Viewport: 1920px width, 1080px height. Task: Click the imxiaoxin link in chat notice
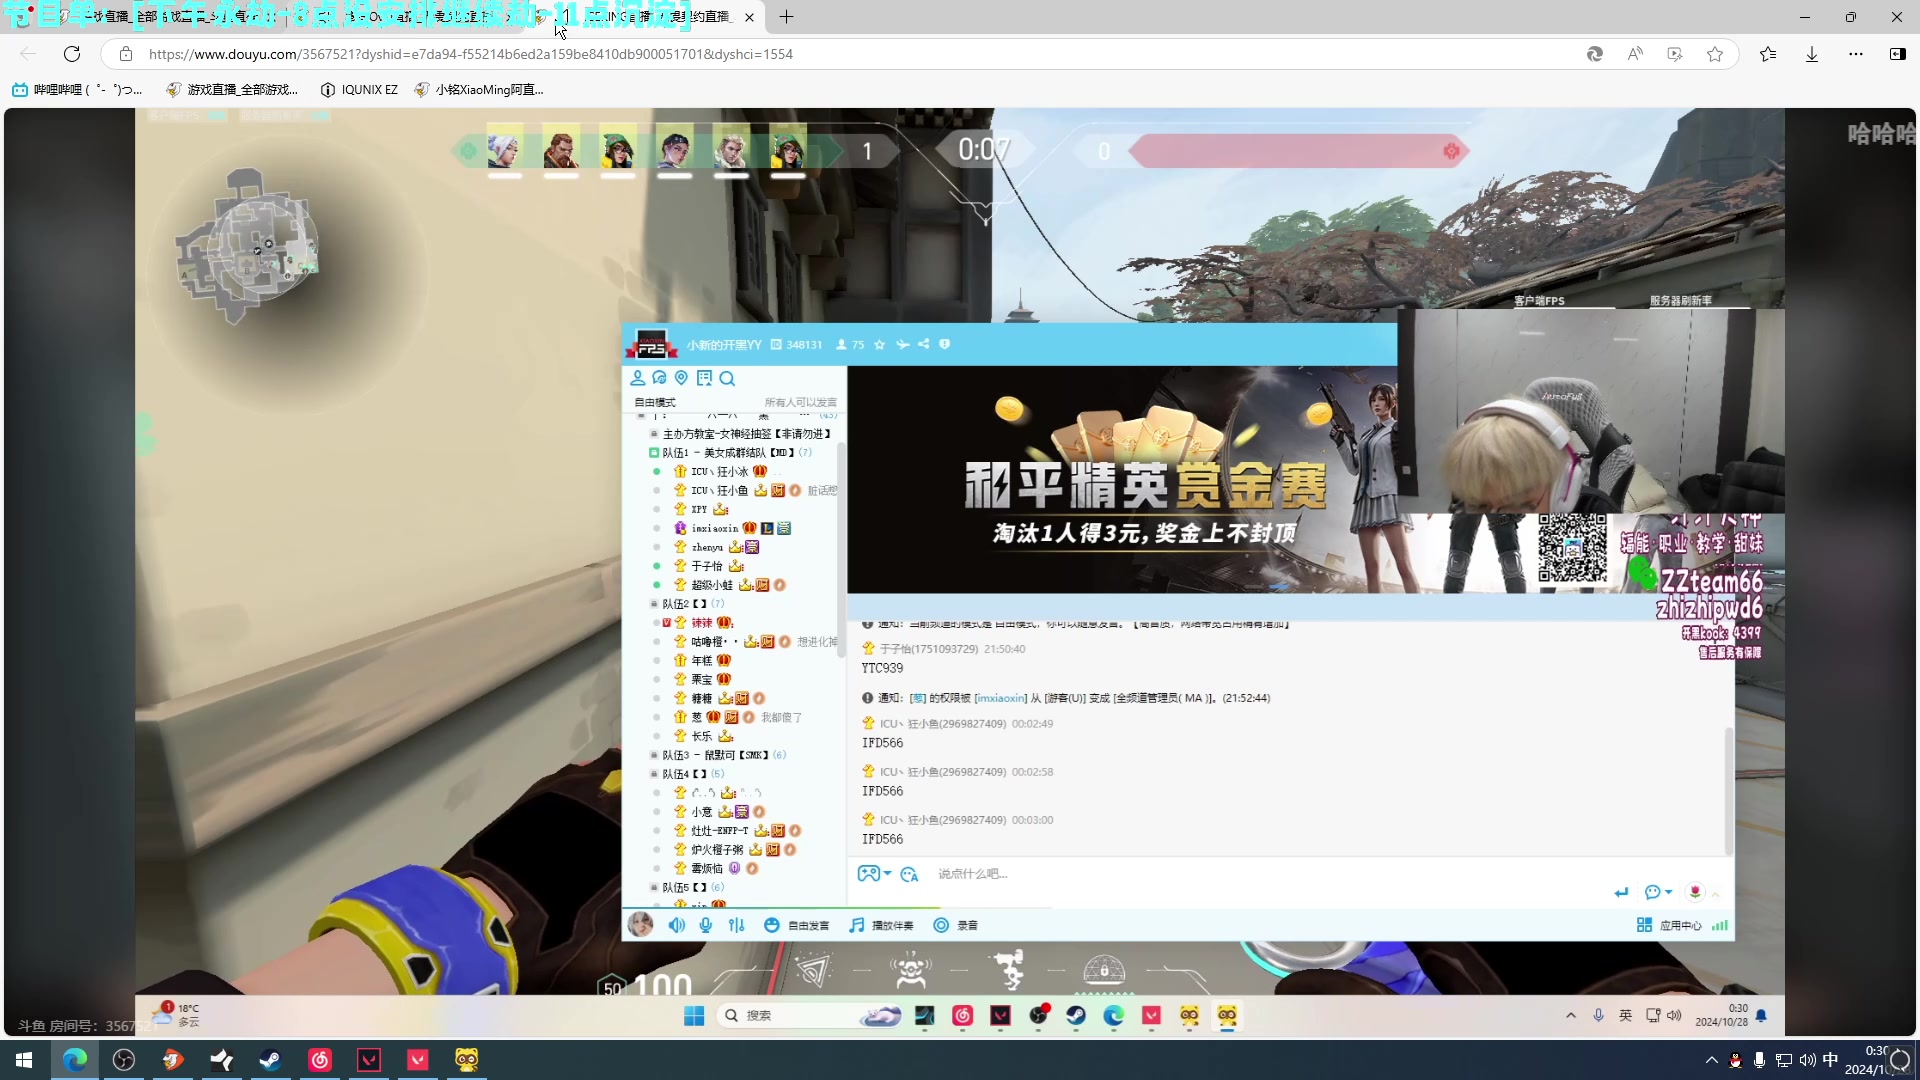click(x=1000, y=698)
